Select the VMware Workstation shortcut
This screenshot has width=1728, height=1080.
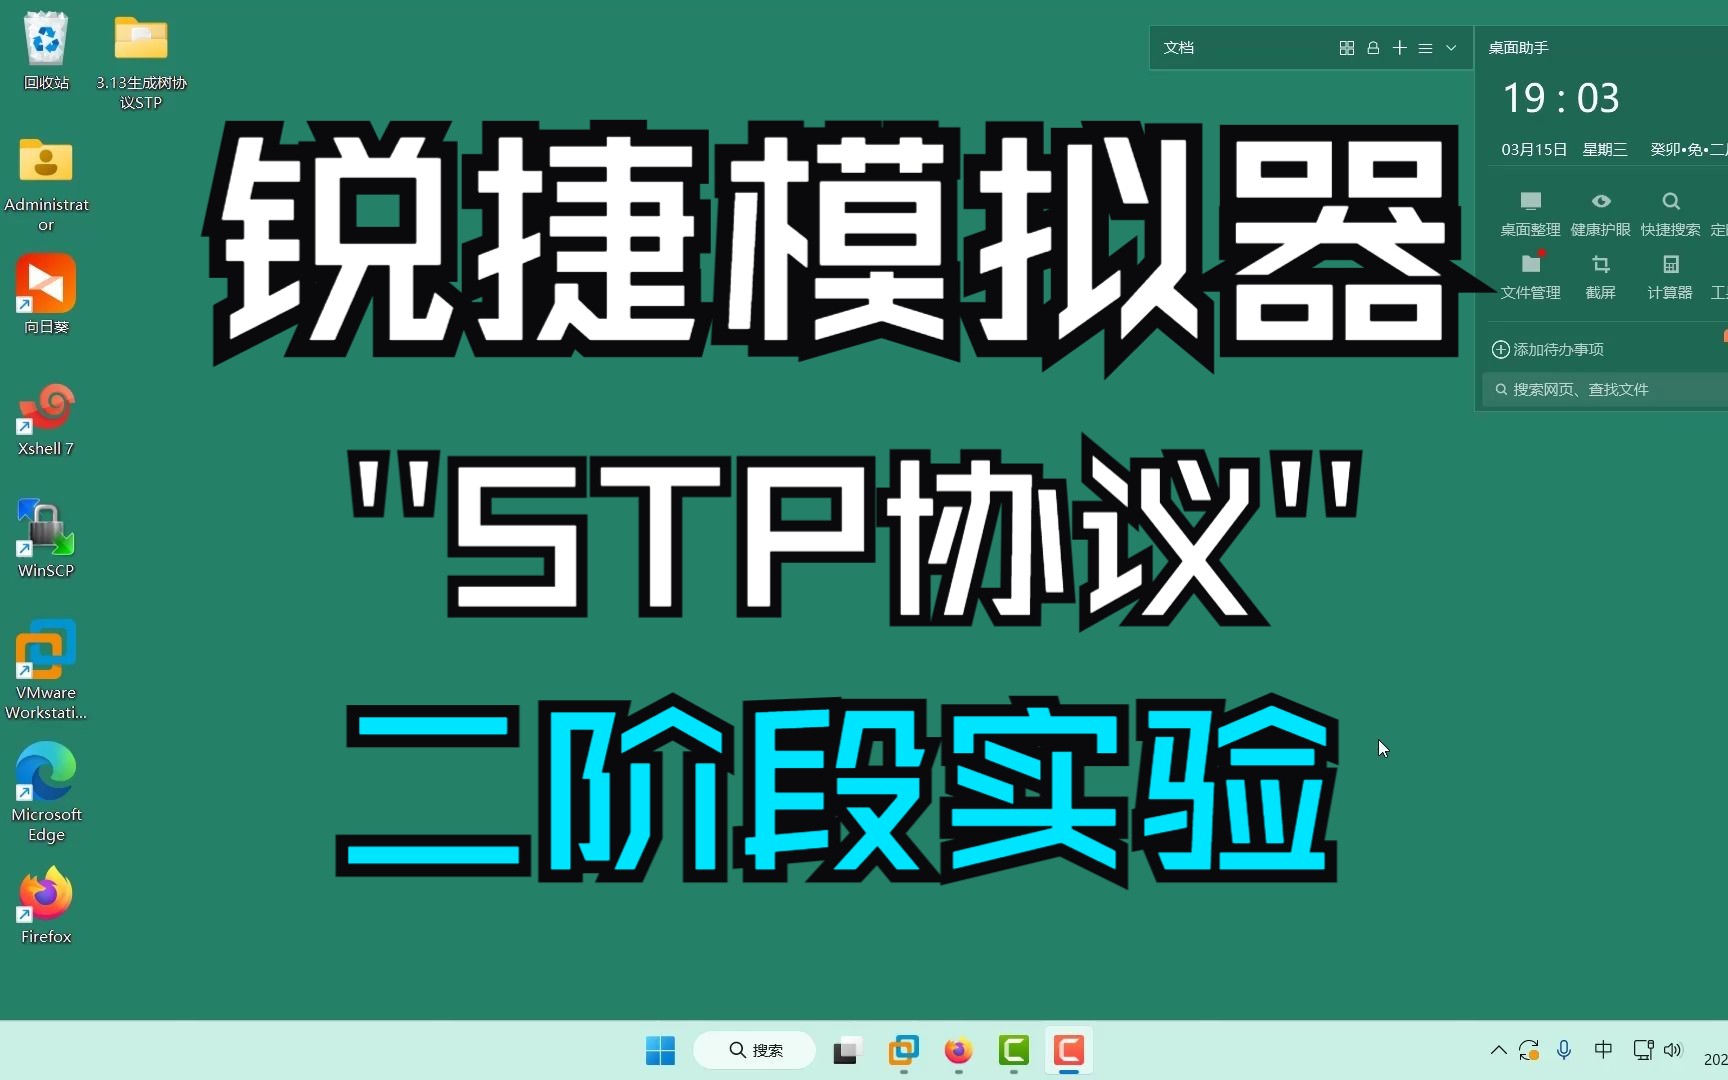[46, 668]
